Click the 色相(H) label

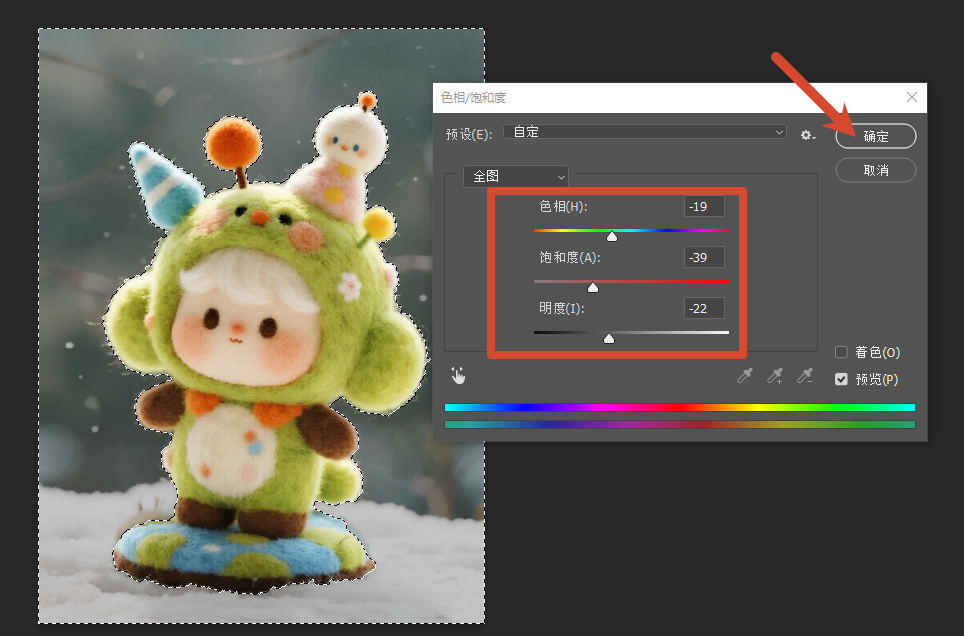click(x=563, y=206)
